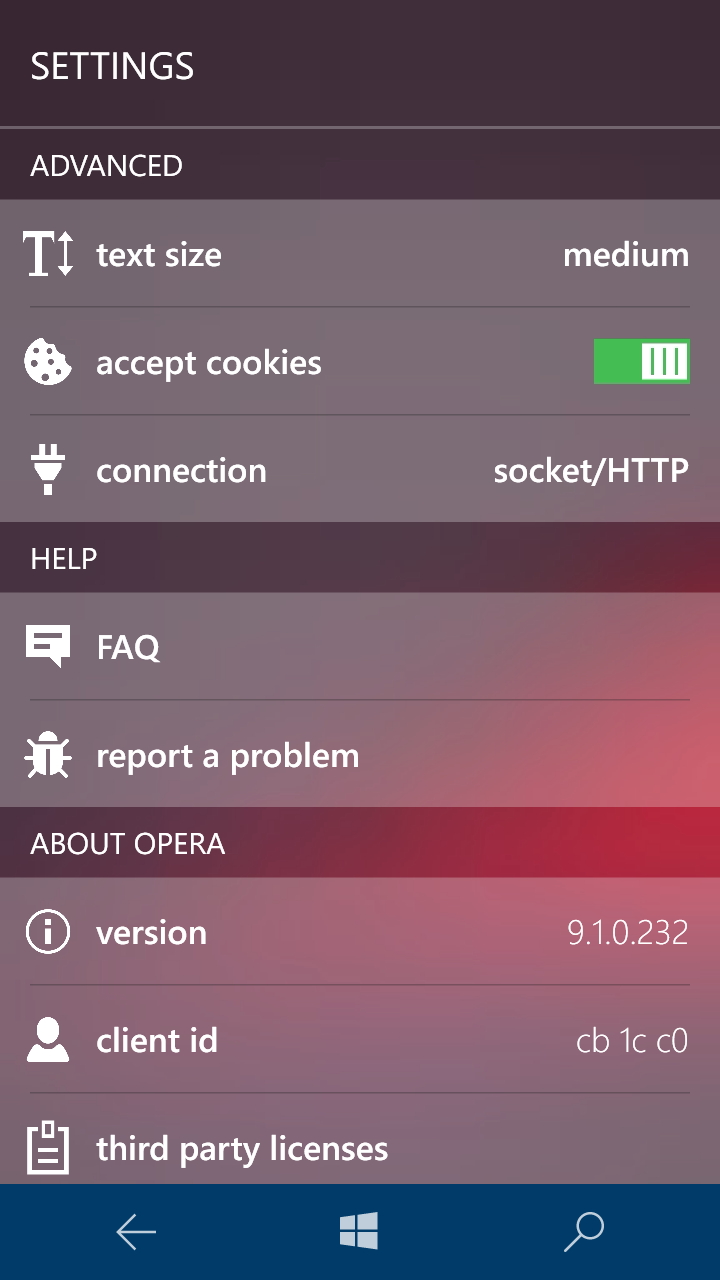Click the bug icon for reporting problems

(x=48, y=755)
